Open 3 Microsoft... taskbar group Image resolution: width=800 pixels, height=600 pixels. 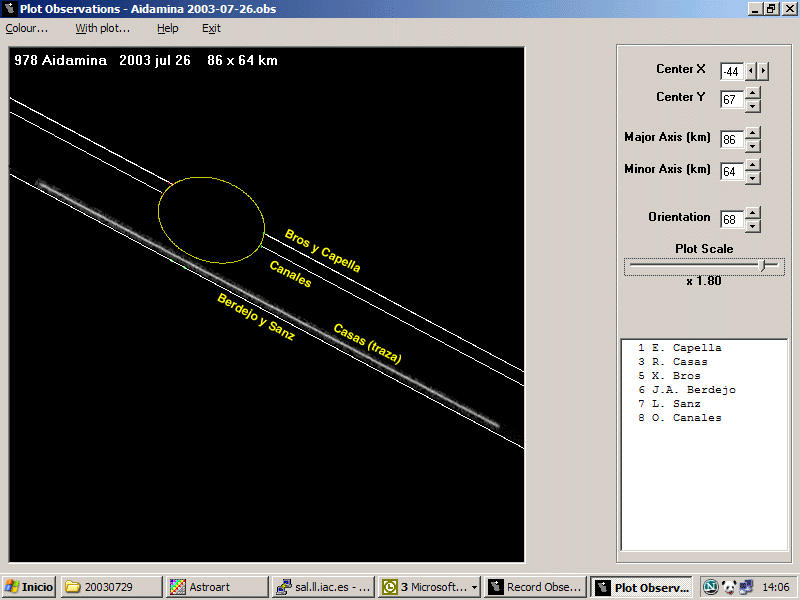(429, 587)
